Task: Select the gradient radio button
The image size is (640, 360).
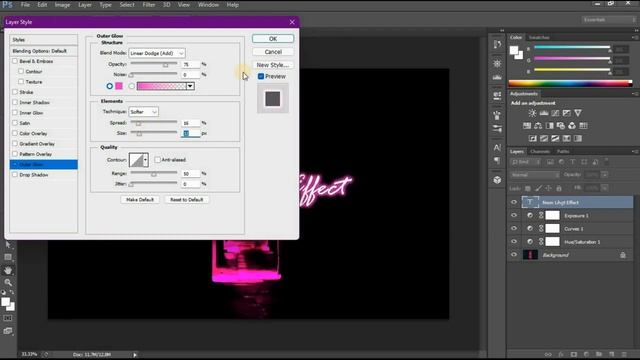Action: tap(131, 86)
